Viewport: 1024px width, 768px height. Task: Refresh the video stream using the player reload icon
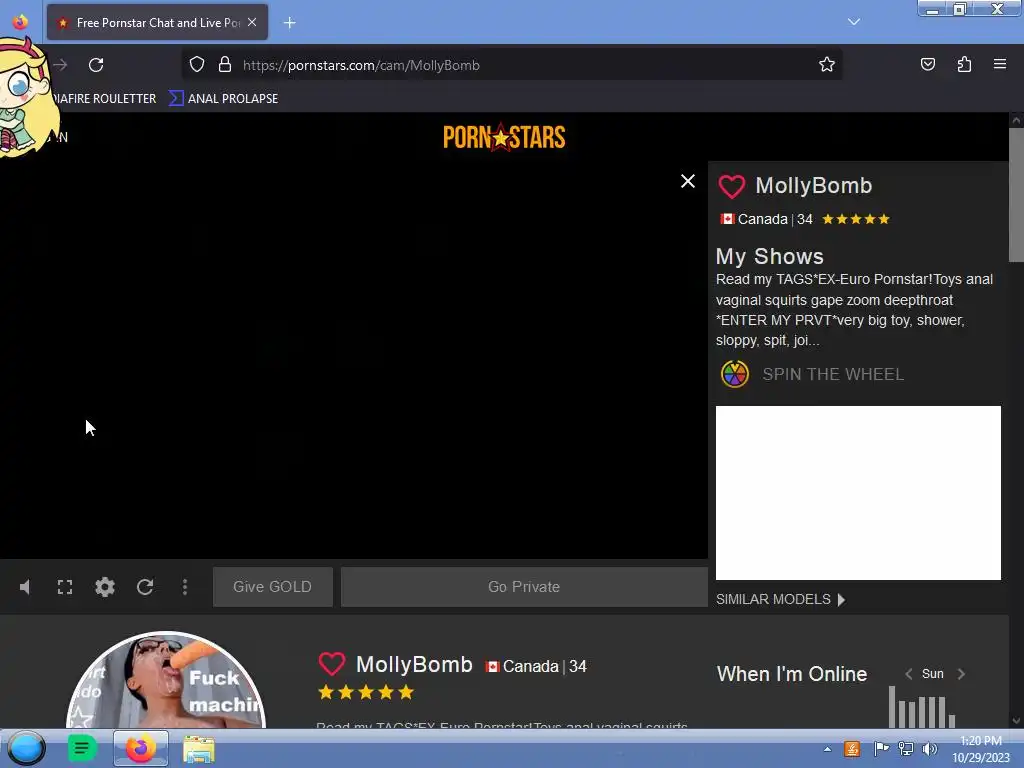(x=145, y=587)
